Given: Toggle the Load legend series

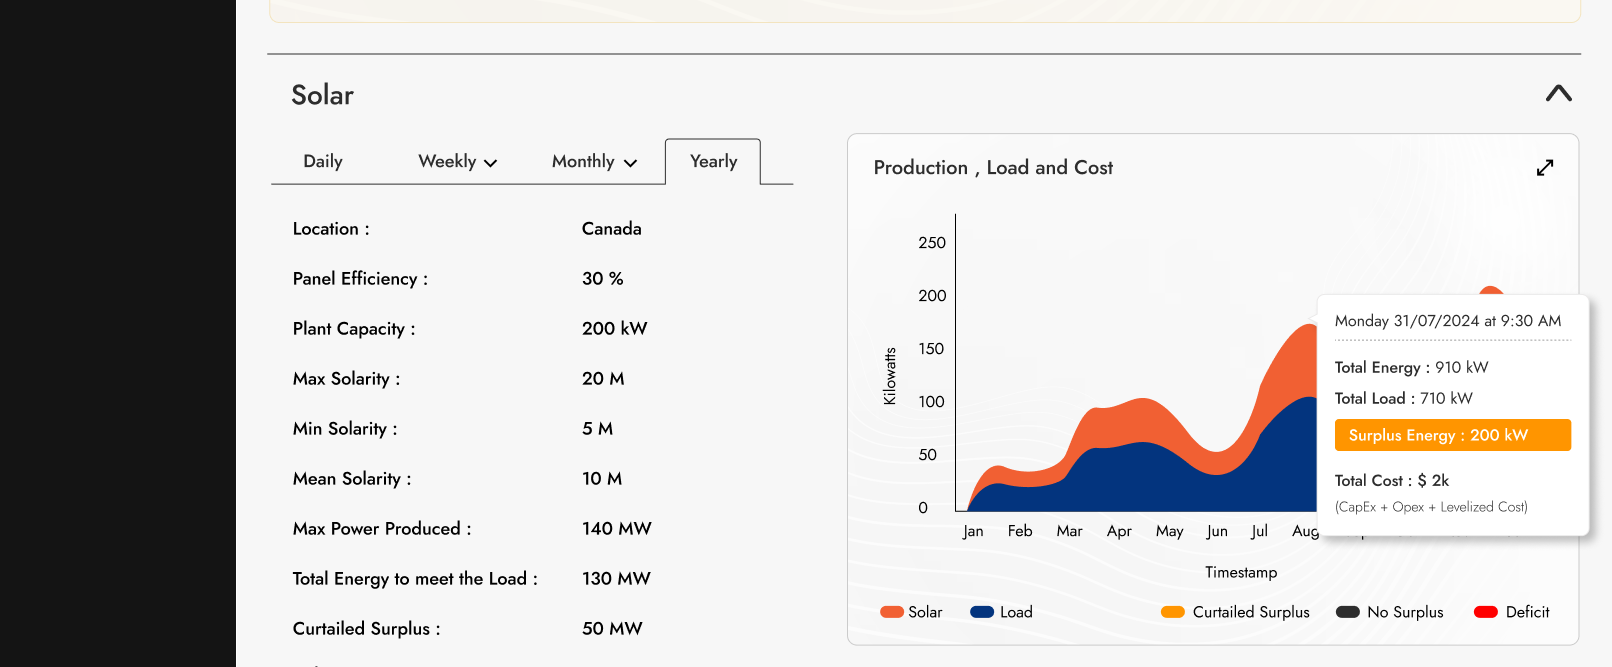Looking at the screenshot, I should click(x=1015, y=612).
